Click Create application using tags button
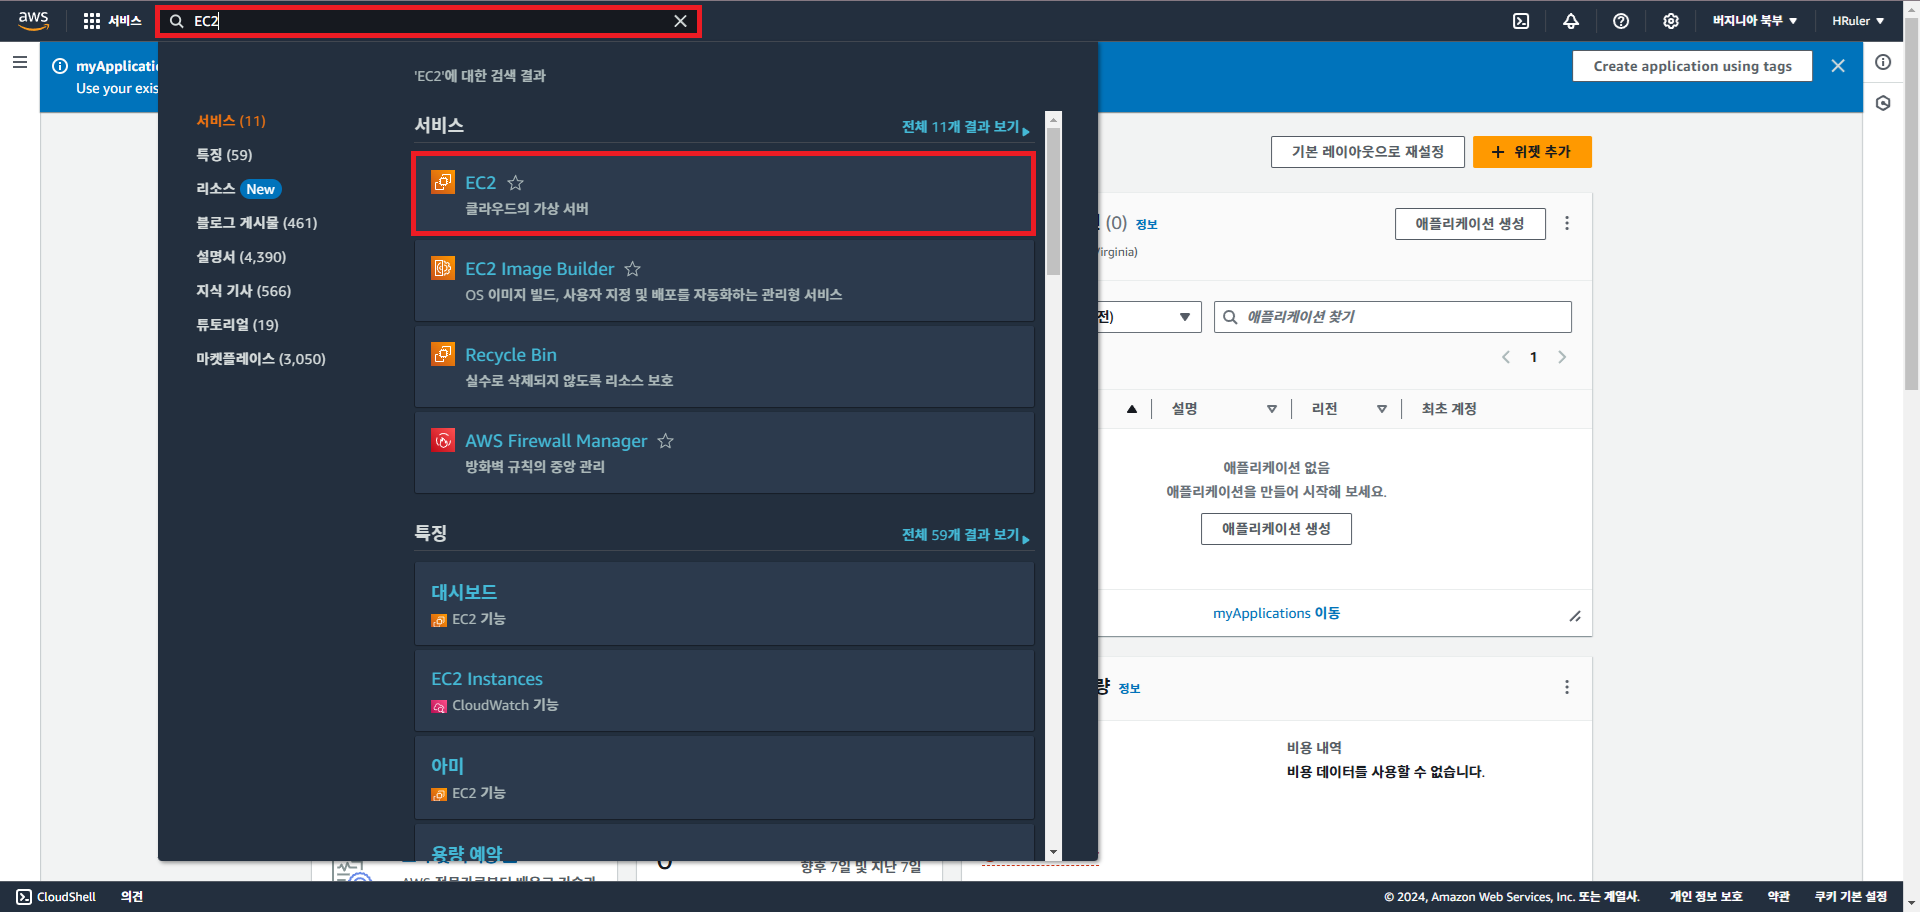The width and height of the screenshot is (1920, 912). point(1692,66)
